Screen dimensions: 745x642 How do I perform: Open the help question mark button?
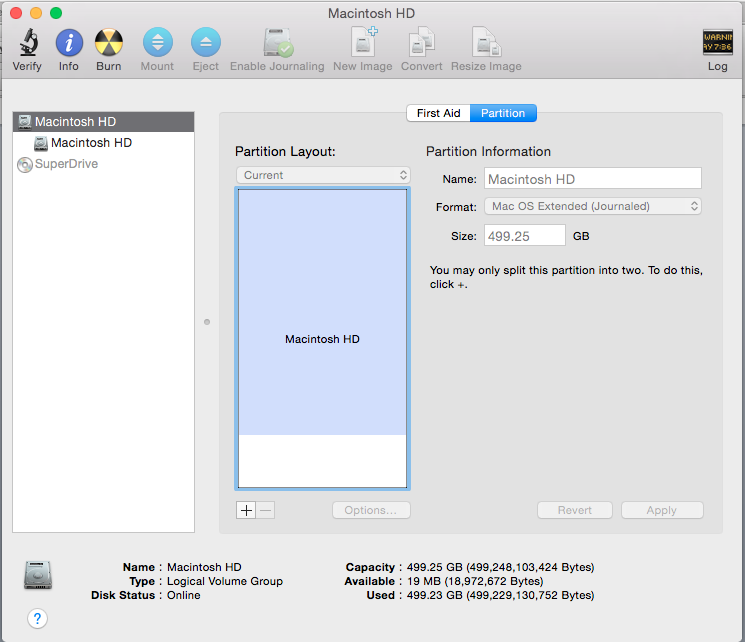point(37,618)
